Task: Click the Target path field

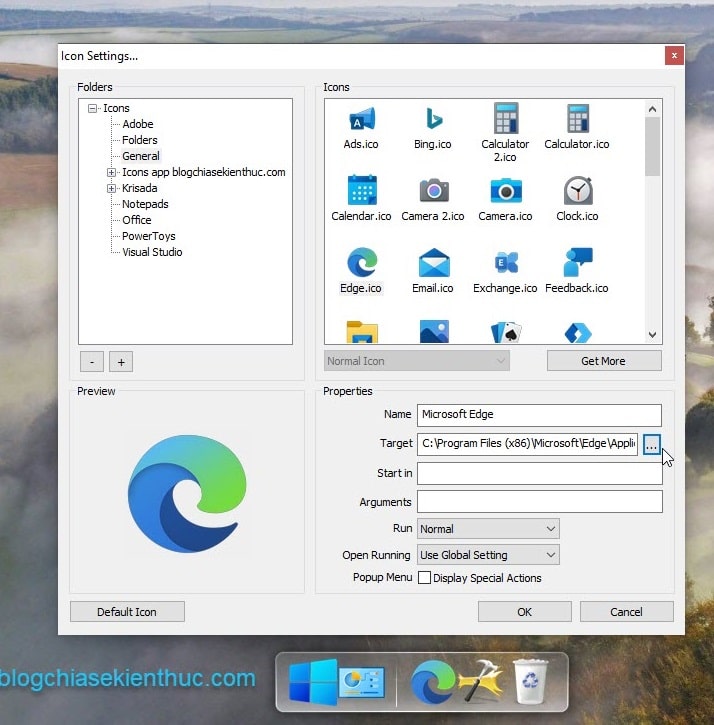Action: click(528, 444)
